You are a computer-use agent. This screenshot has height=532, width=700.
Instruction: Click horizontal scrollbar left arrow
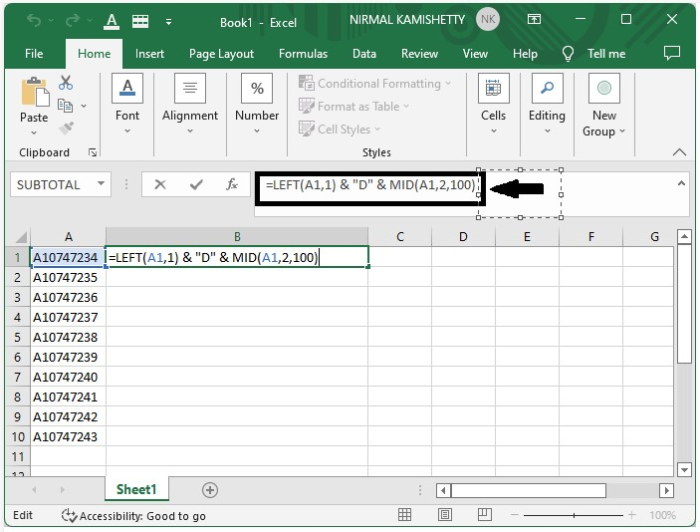coord(443,490)
